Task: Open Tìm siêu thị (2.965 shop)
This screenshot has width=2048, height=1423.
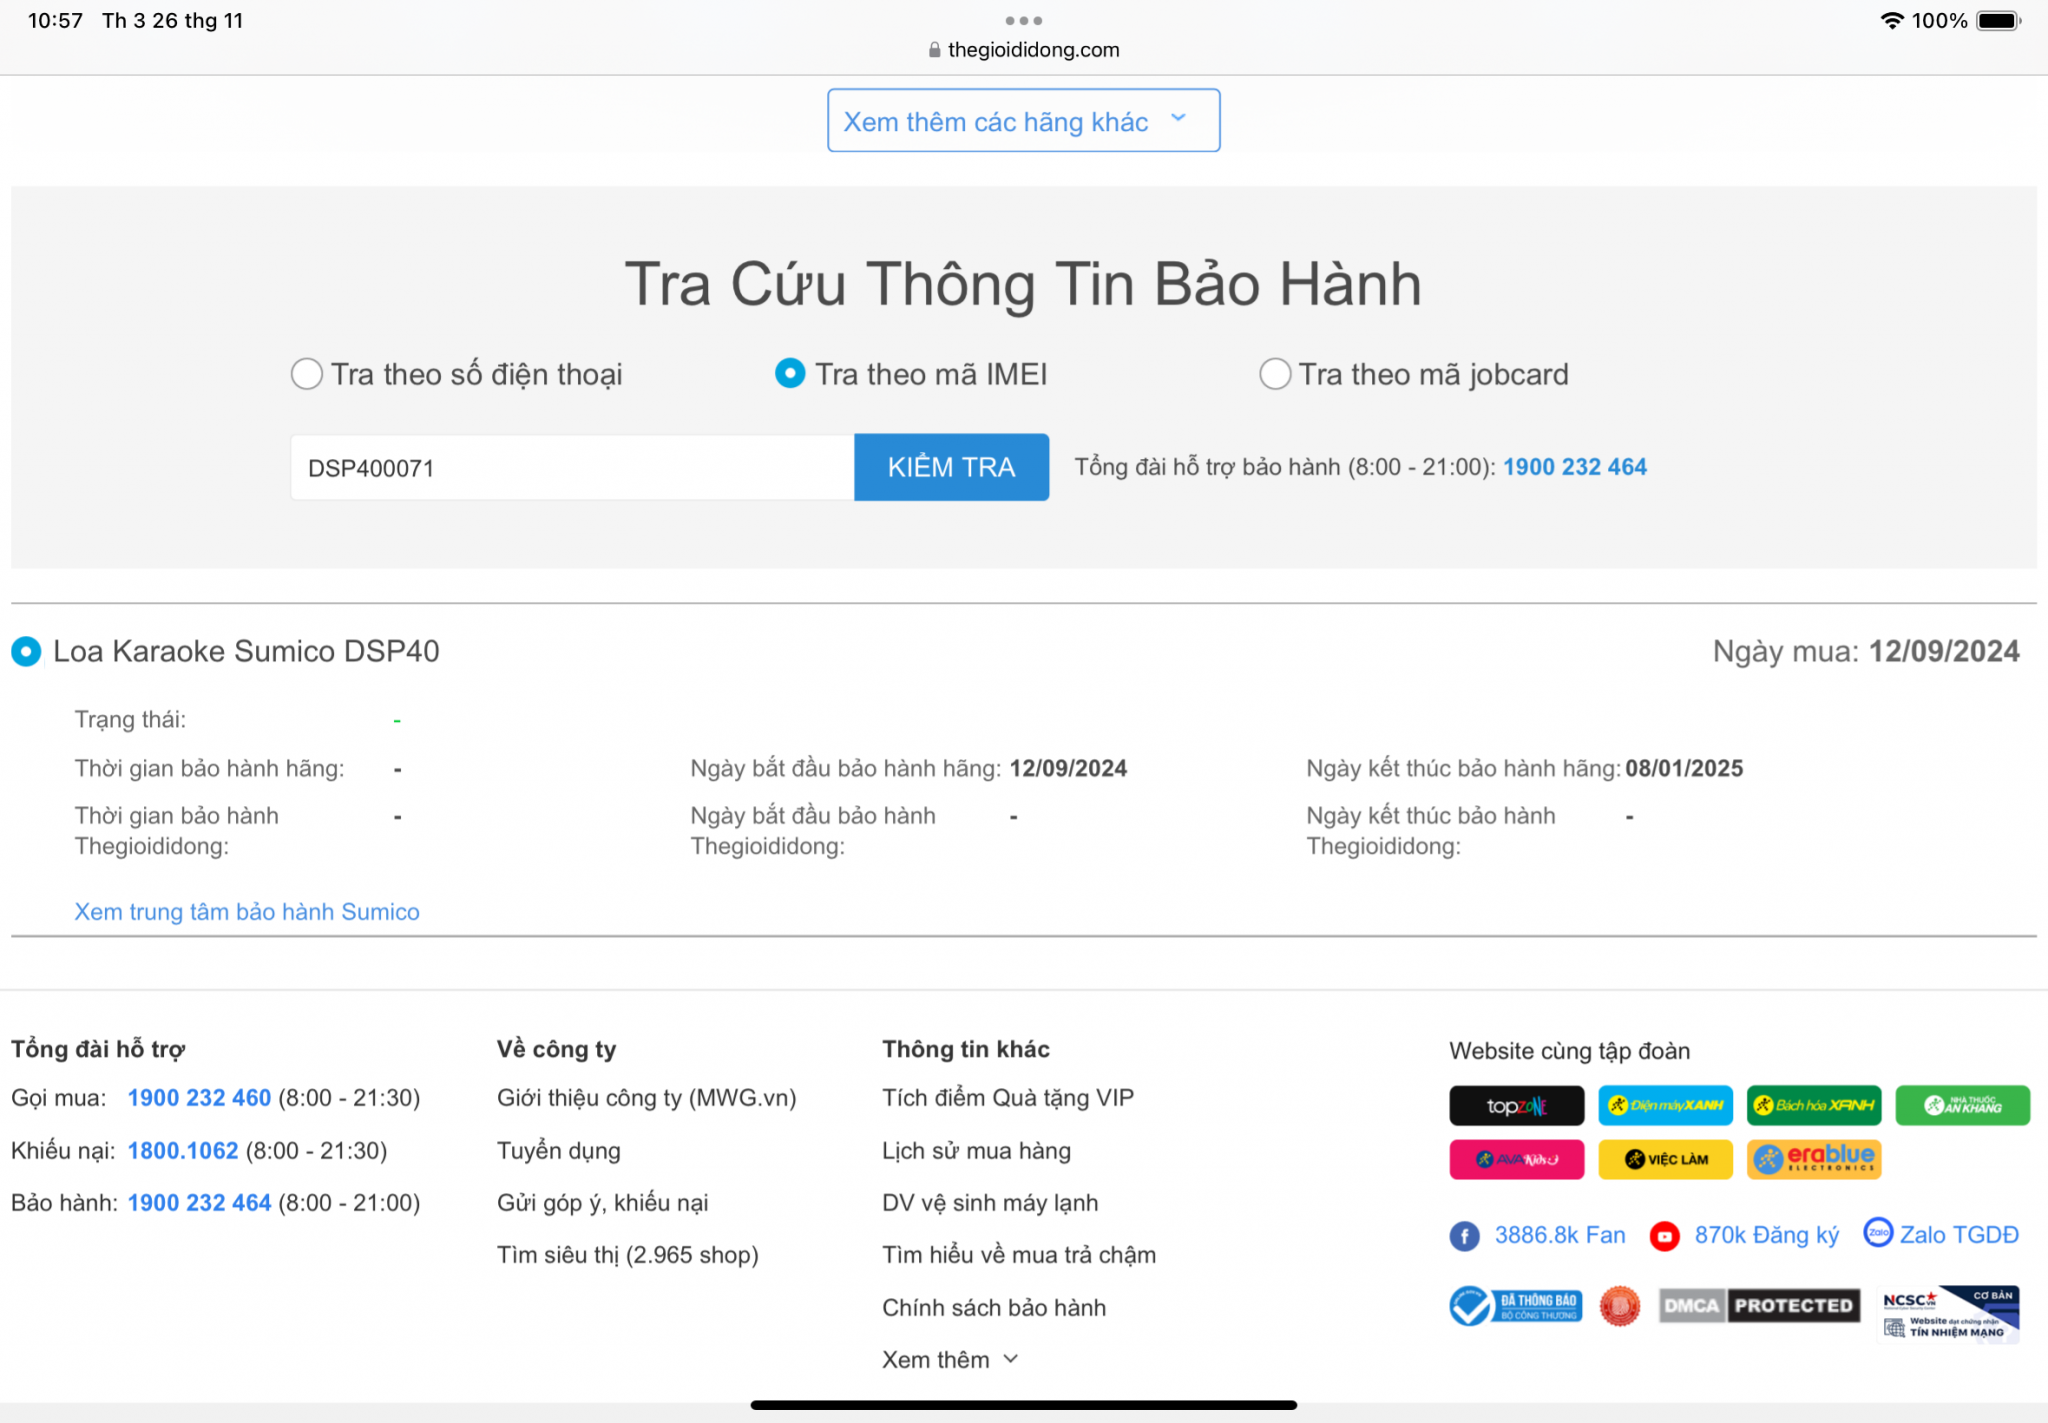Action: click(x=627, y=1255)
